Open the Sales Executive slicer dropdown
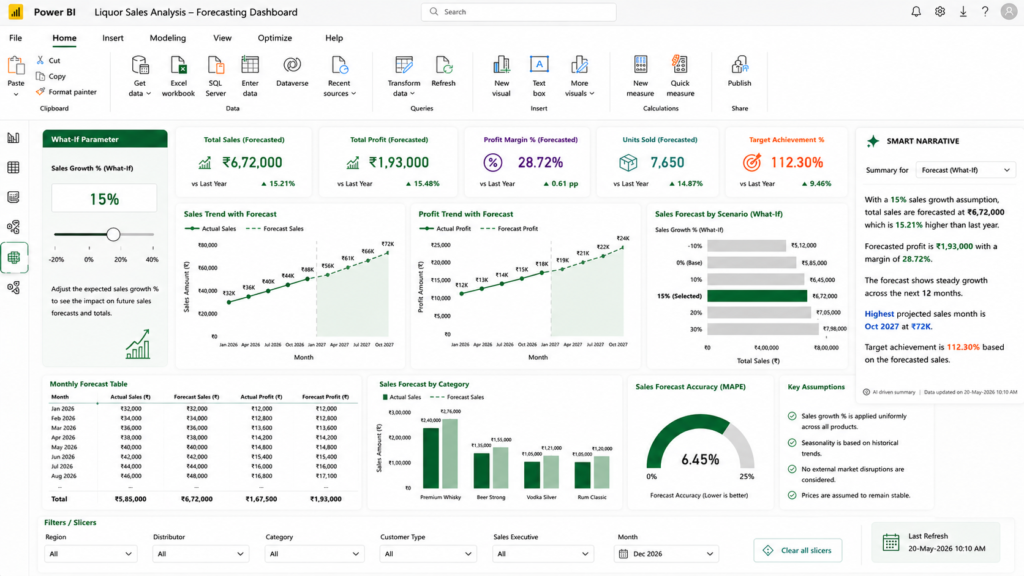The width and height of the screenshot is (1024, 576). point(543,554)
